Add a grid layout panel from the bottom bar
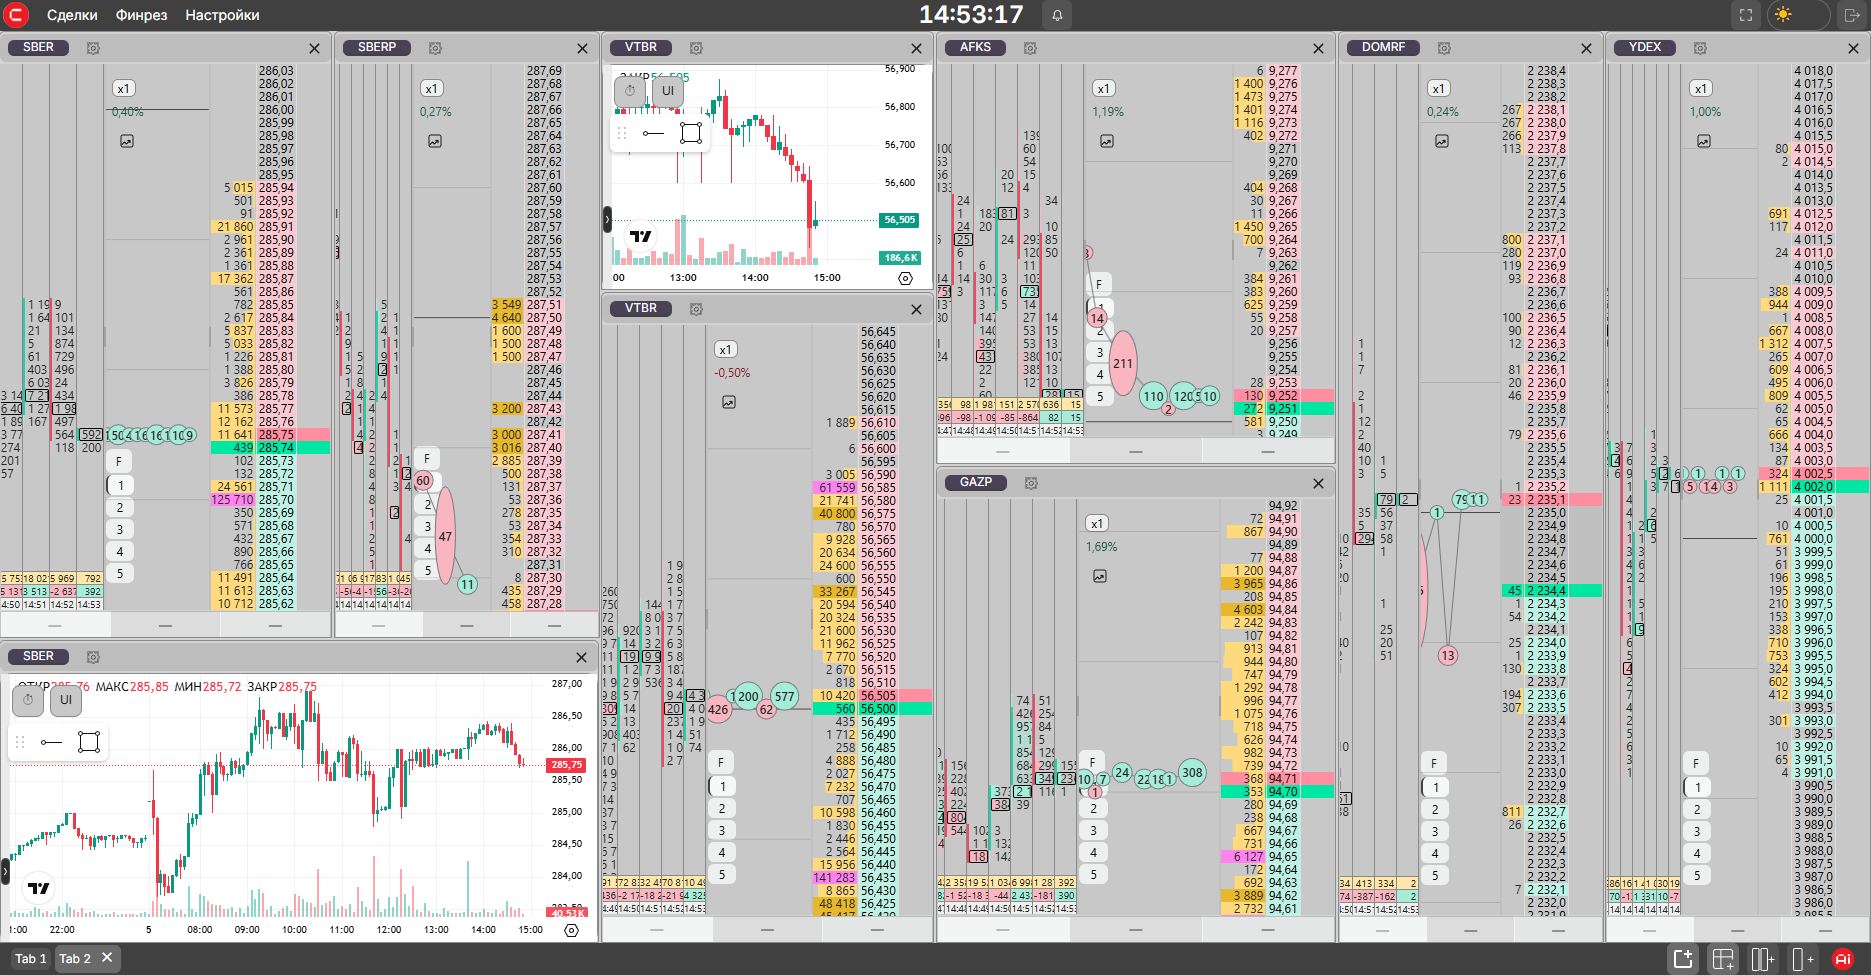 (x=1723, y=959)
